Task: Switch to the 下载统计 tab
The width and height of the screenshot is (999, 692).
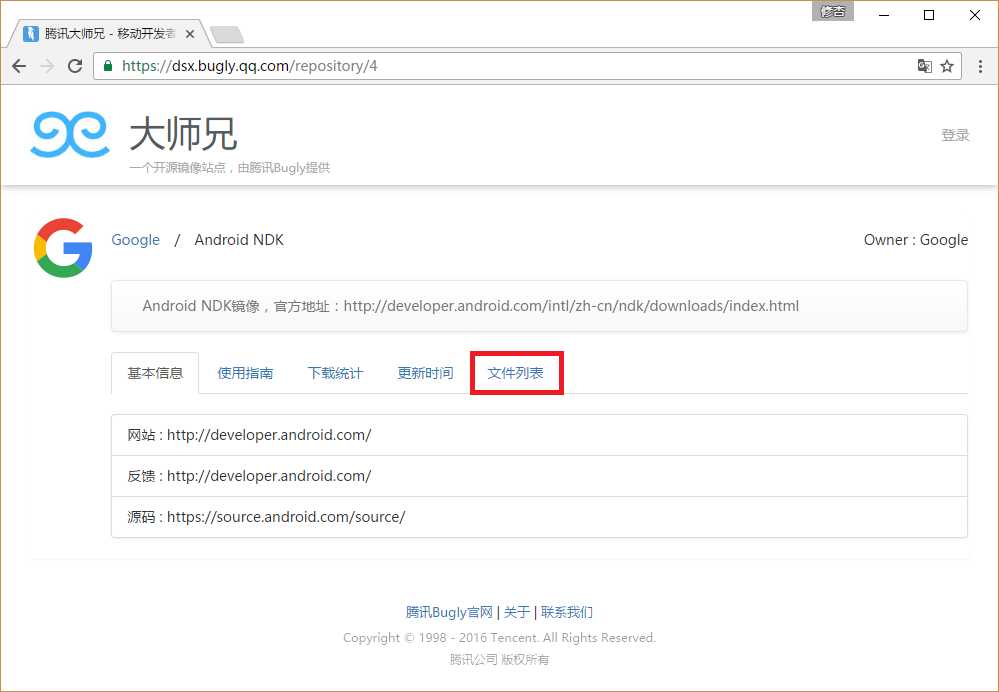Action: (335, 373)
